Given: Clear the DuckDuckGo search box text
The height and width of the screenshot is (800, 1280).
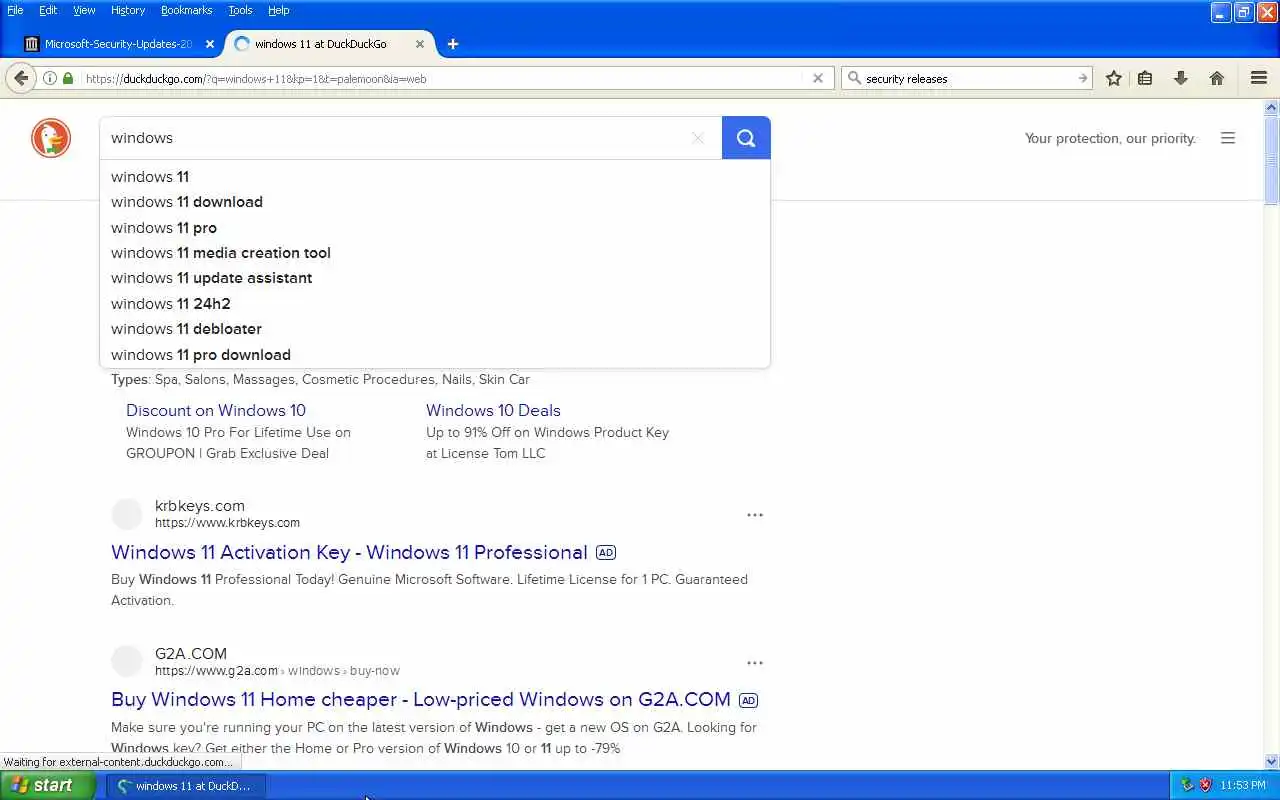Looking at the screenshot, I should tap(698, 138).
